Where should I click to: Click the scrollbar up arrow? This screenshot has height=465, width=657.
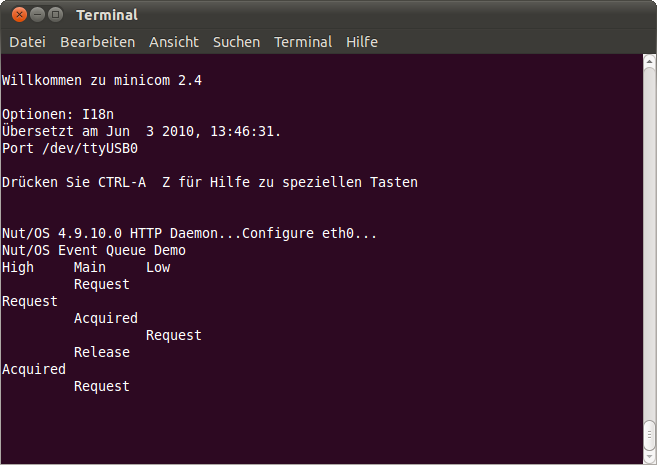pyautogui.click(x=649, y=61)
